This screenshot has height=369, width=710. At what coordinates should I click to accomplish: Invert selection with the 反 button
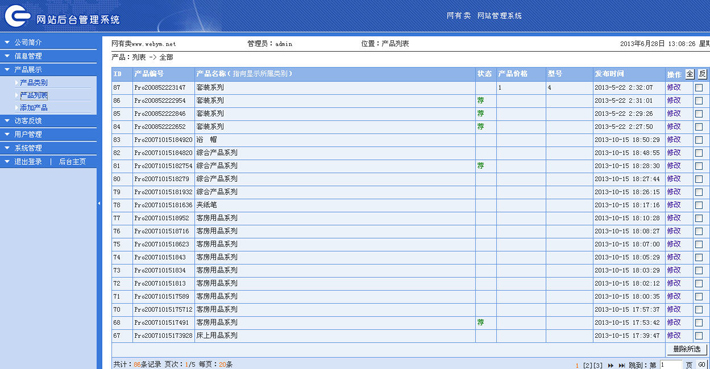702,74
